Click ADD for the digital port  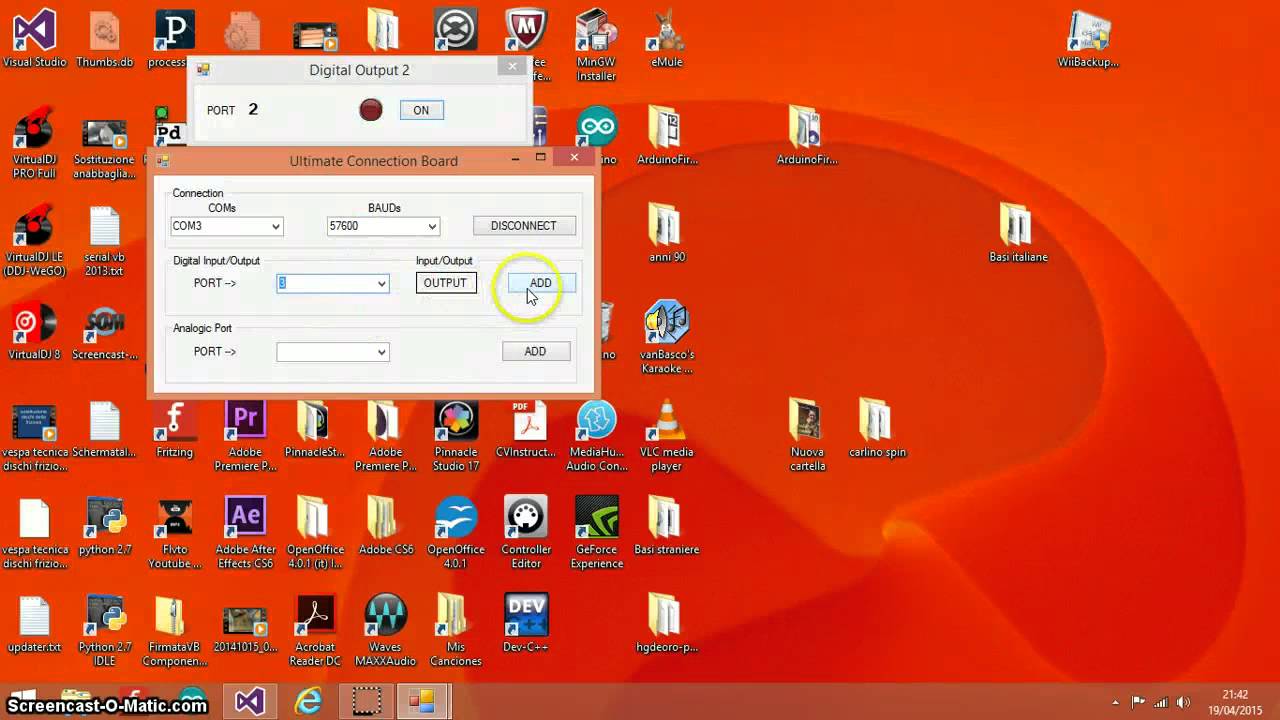pos(540,283)
